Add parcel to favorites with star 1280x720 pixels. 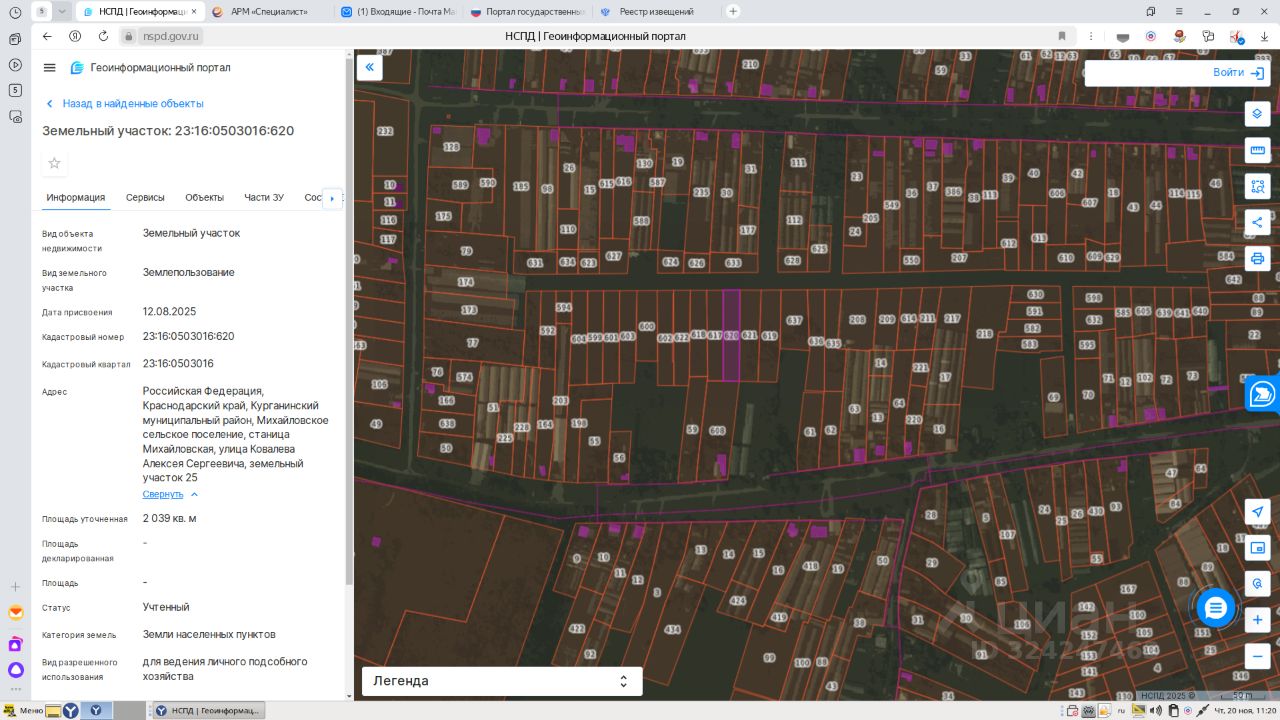click(x=55, y=163)
